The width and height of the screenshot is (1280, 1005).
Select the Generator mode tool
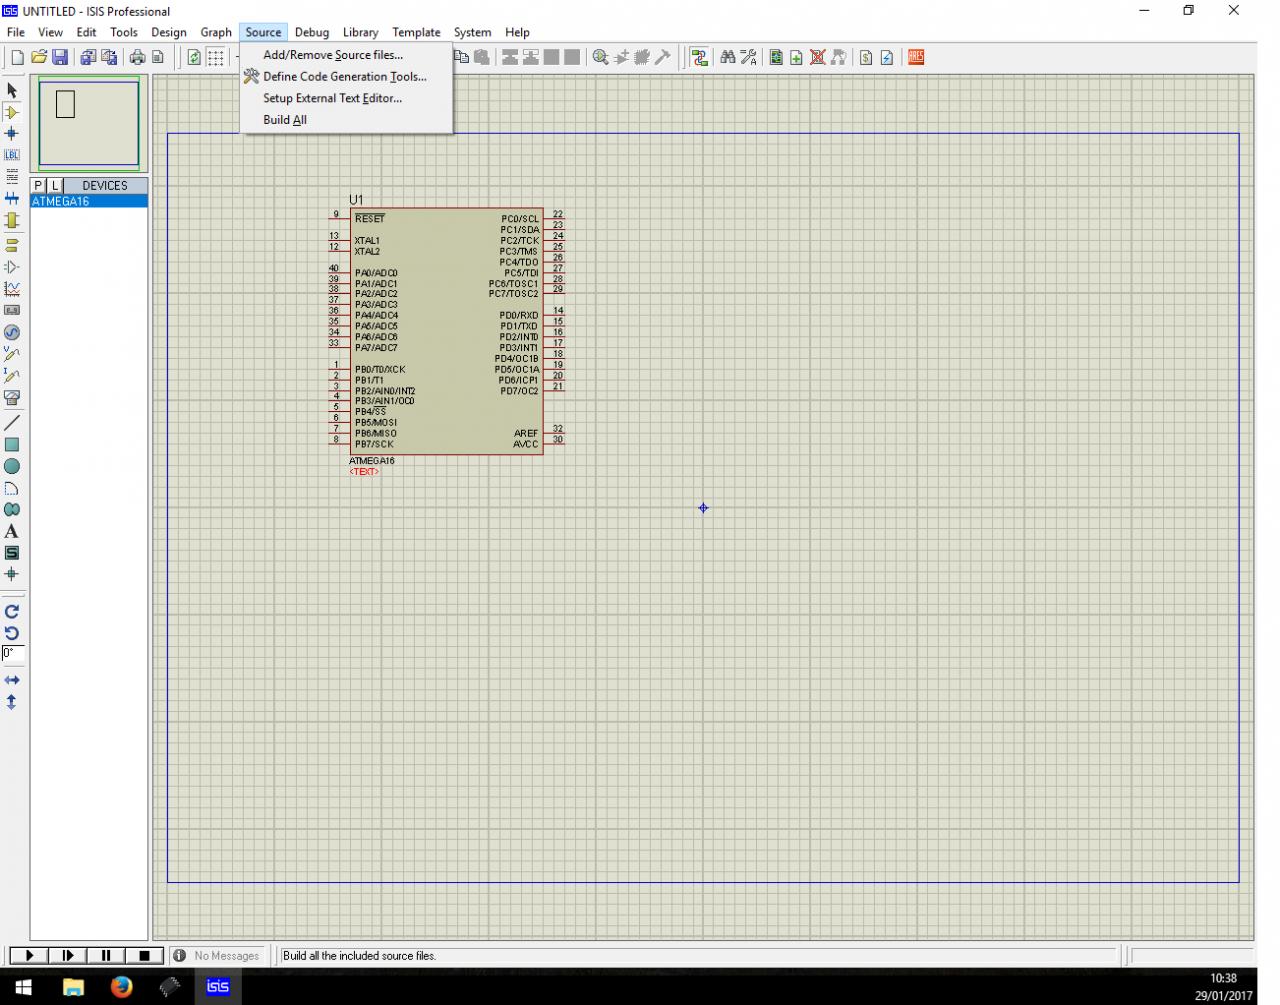(12, 332)
